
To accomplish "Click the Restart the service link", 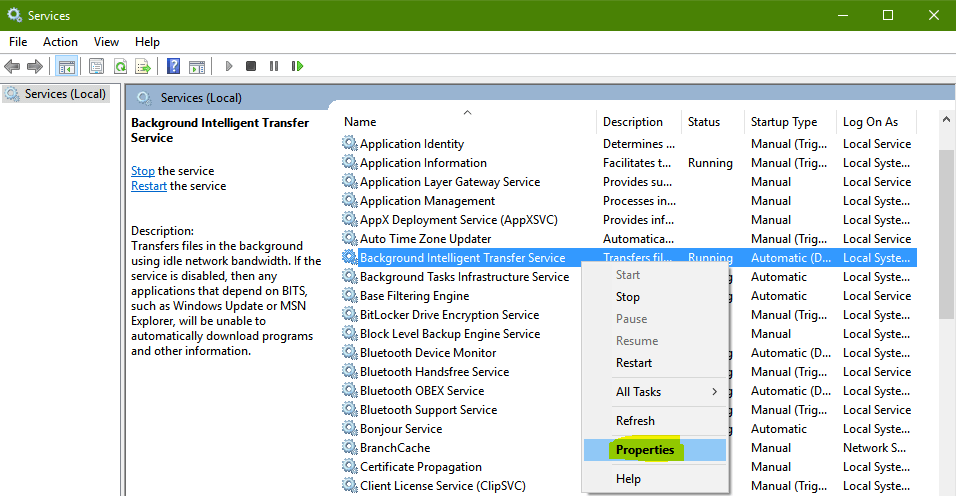I will pos(149,186).
